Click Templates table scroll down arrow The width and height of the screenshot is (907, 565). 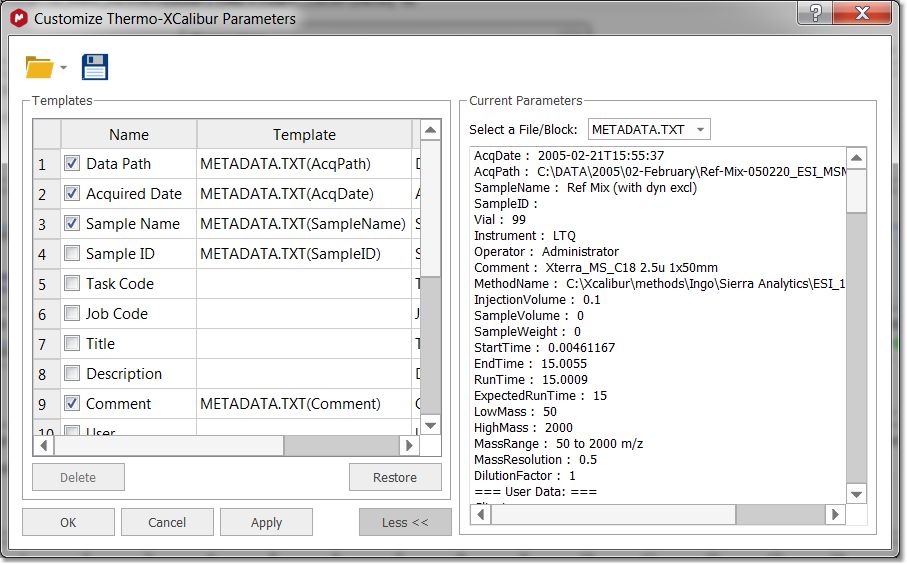(x=430, y=426)
